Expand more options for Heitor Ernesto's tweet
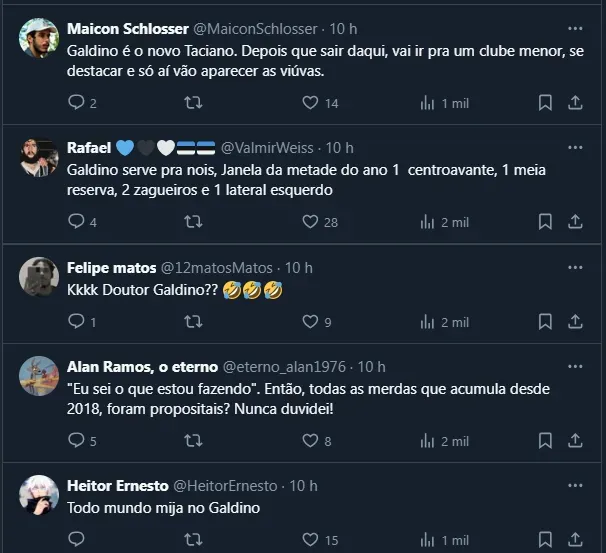The image size is (606, 553). [574, 486]
